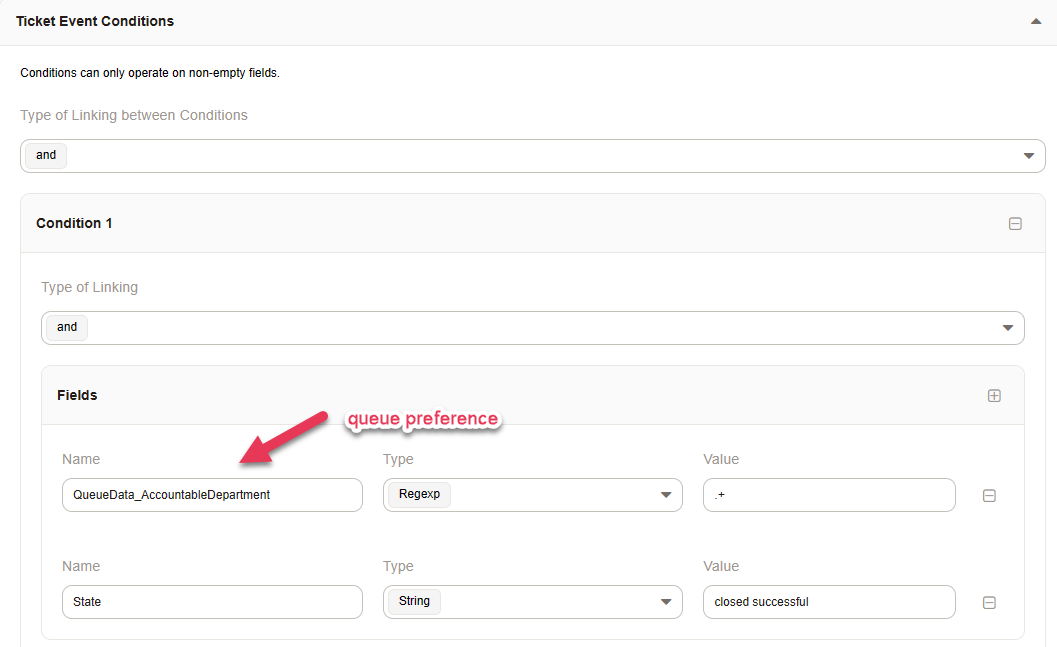Click the Fields section heading
The height and width of the screenshot is (647, 1057).
[x=77, y=396]
